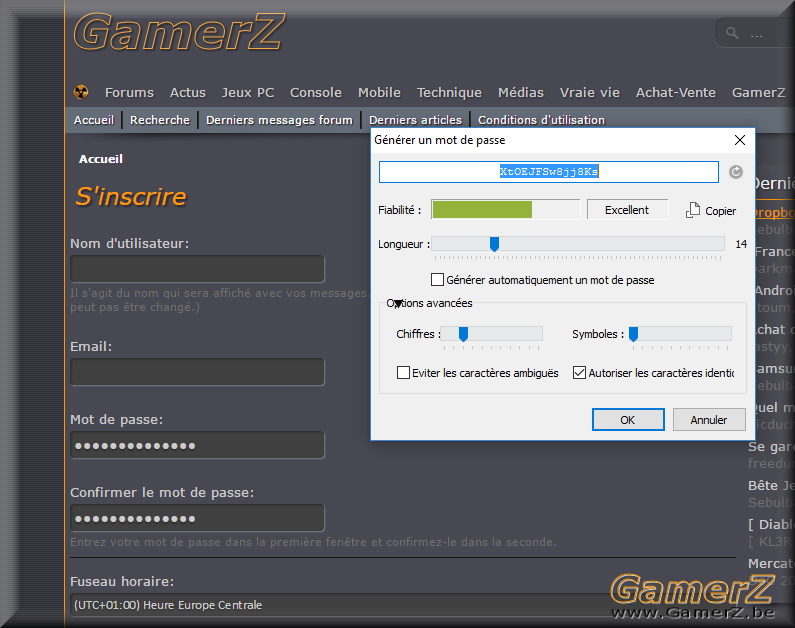Click the length value 14
This screenshot has width=795, height=628.
click(x=741, y=244)
